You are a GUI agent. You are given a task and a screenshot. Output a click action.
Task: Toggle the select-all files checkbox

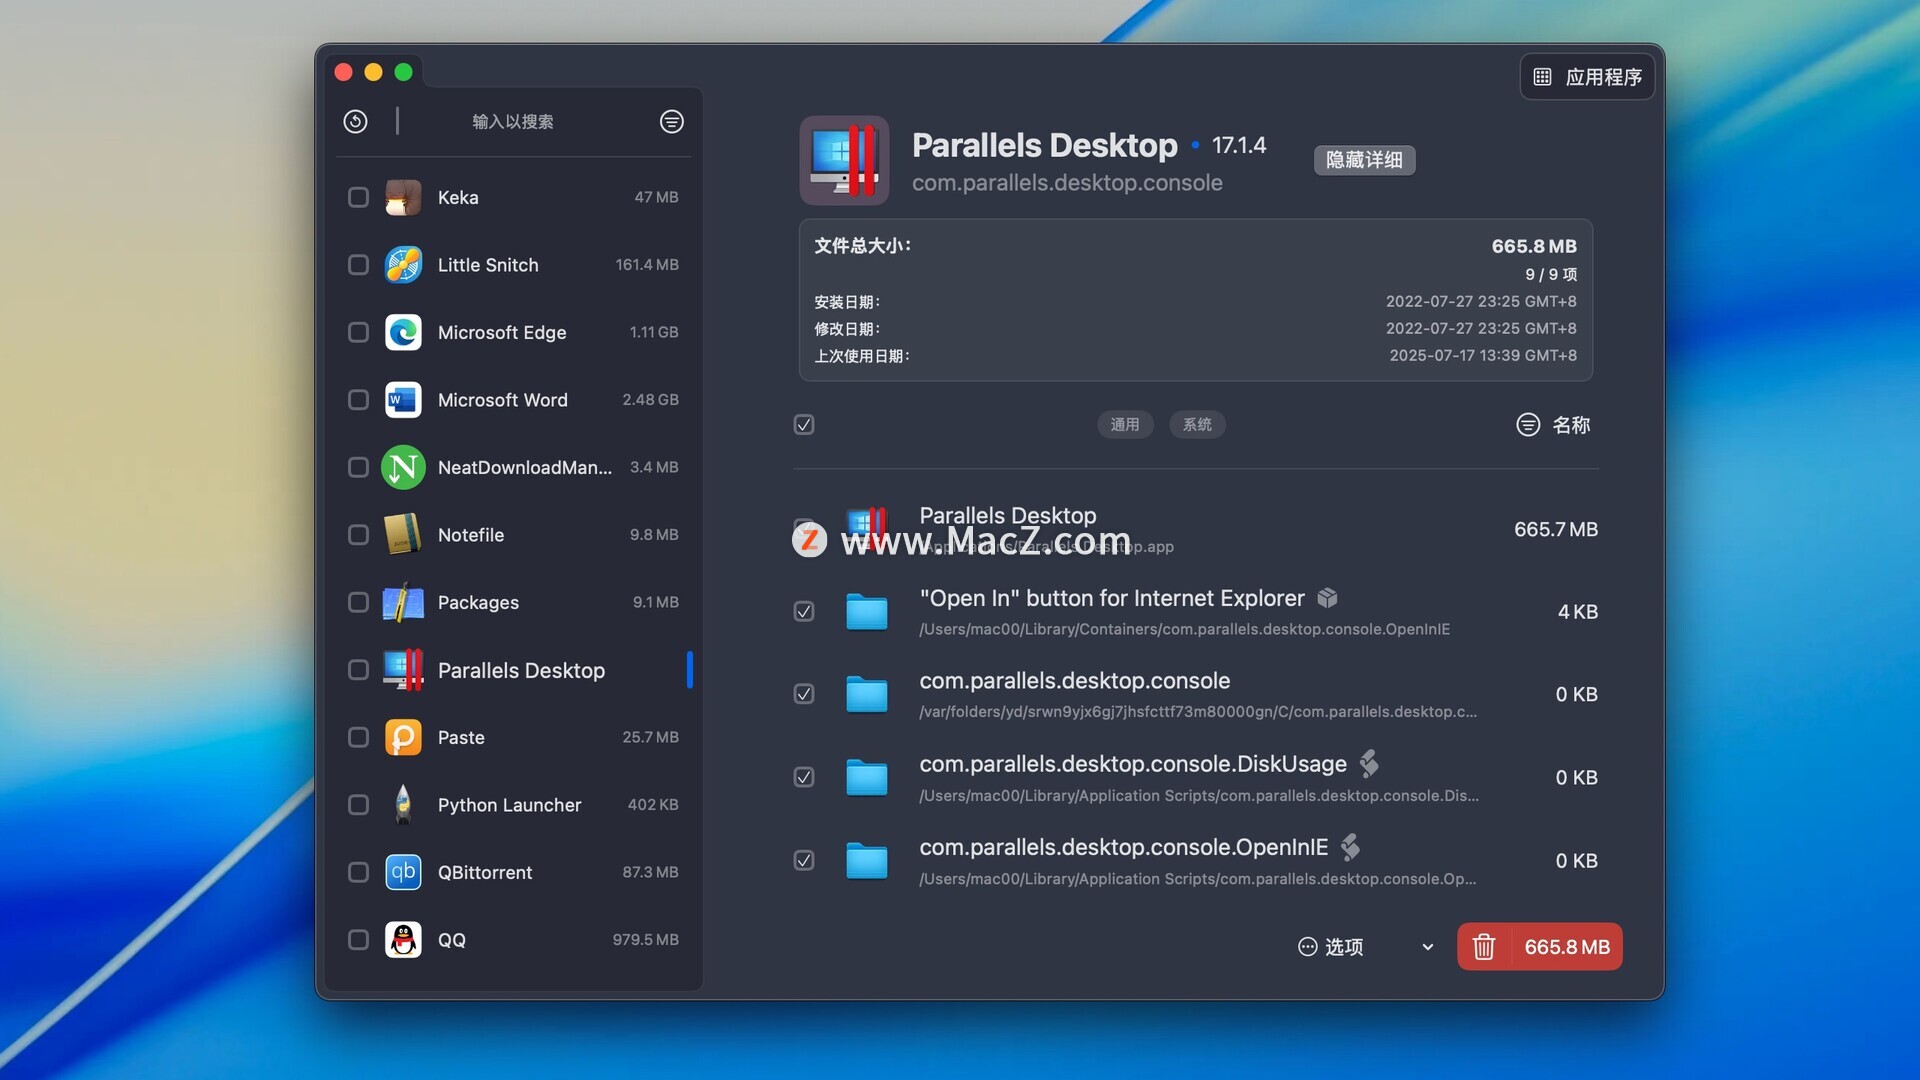point(804,425)
